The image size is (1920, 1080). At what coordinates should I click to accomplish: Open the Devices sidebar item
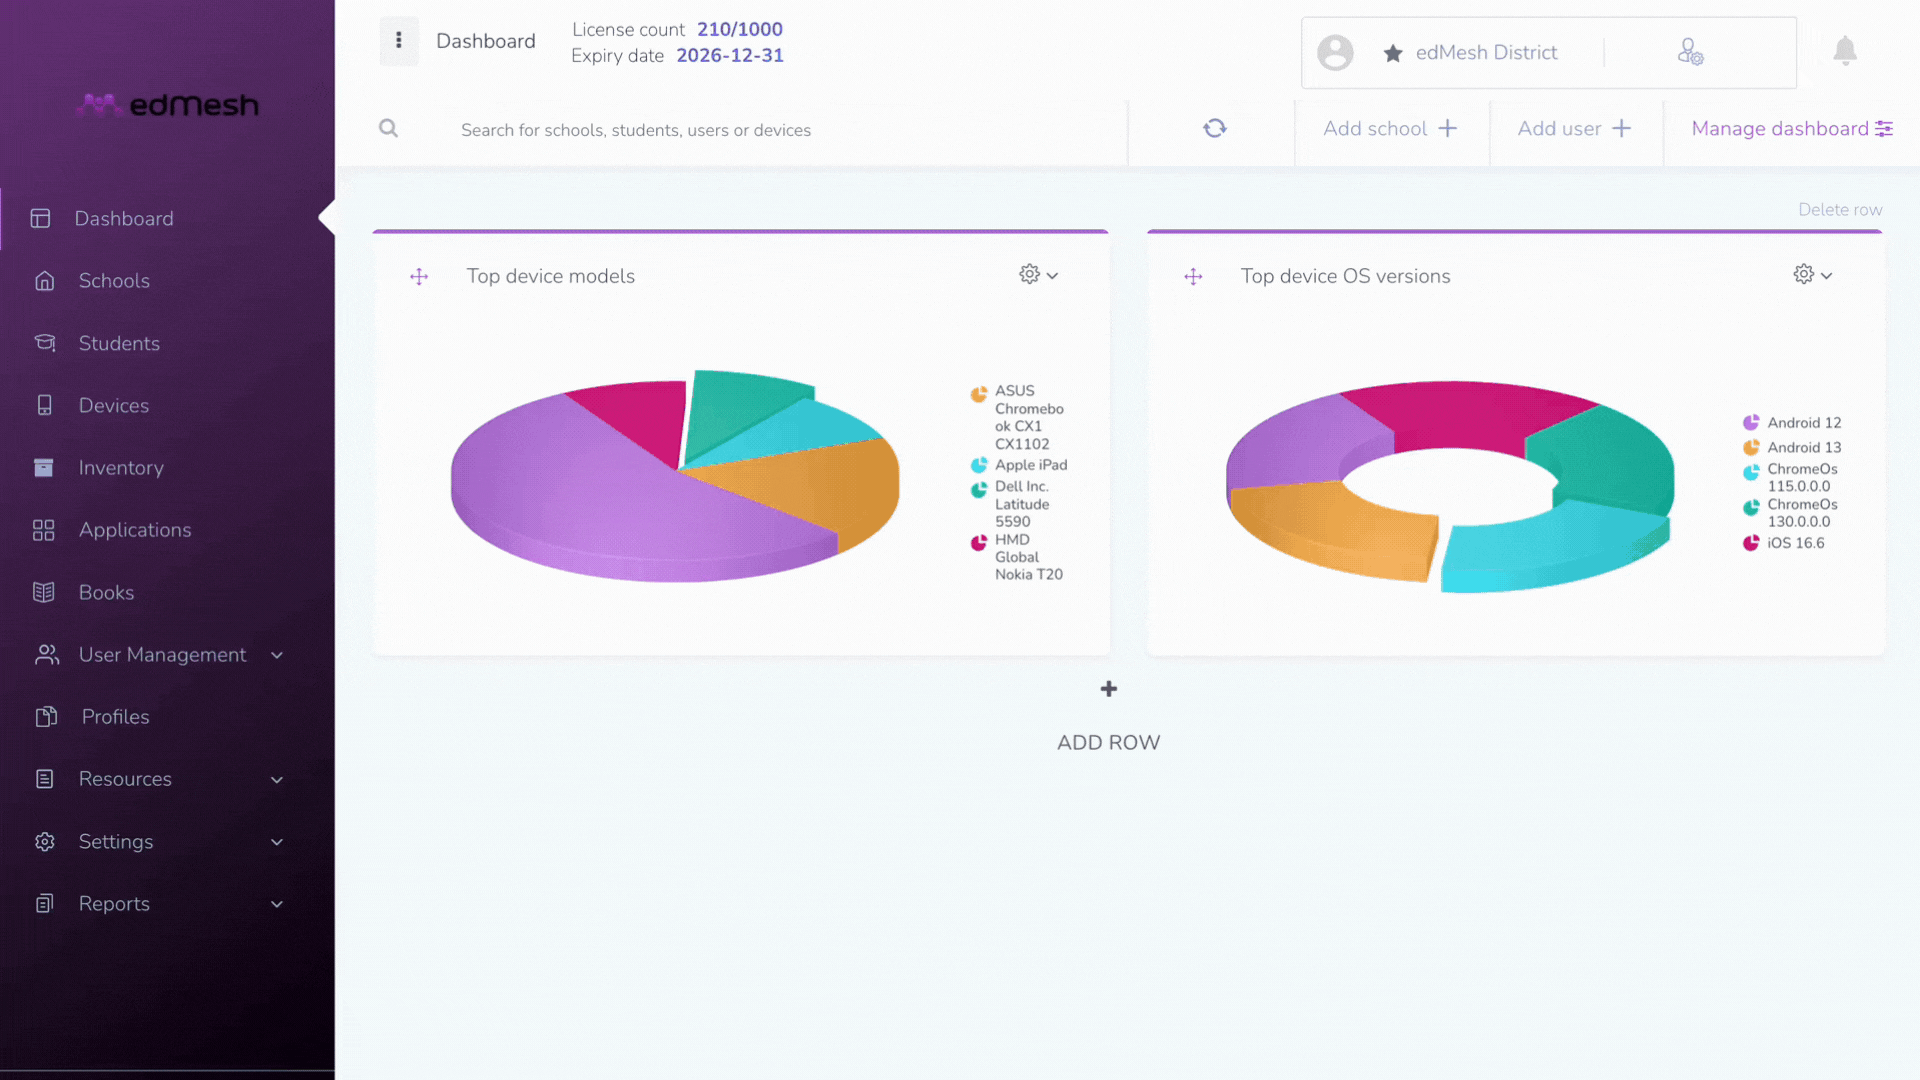(114, 405)
